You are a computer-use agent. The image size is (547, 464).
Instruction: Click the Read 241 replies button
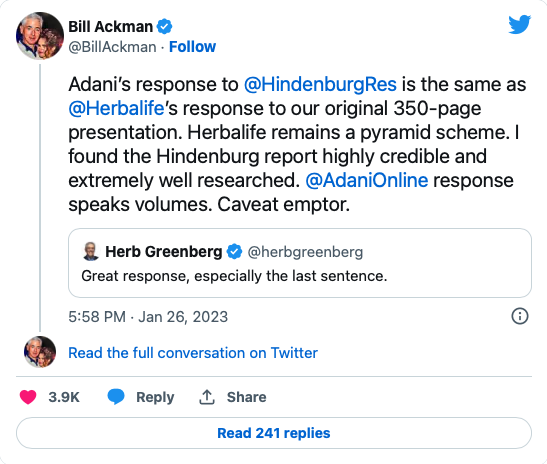(274, 433)
